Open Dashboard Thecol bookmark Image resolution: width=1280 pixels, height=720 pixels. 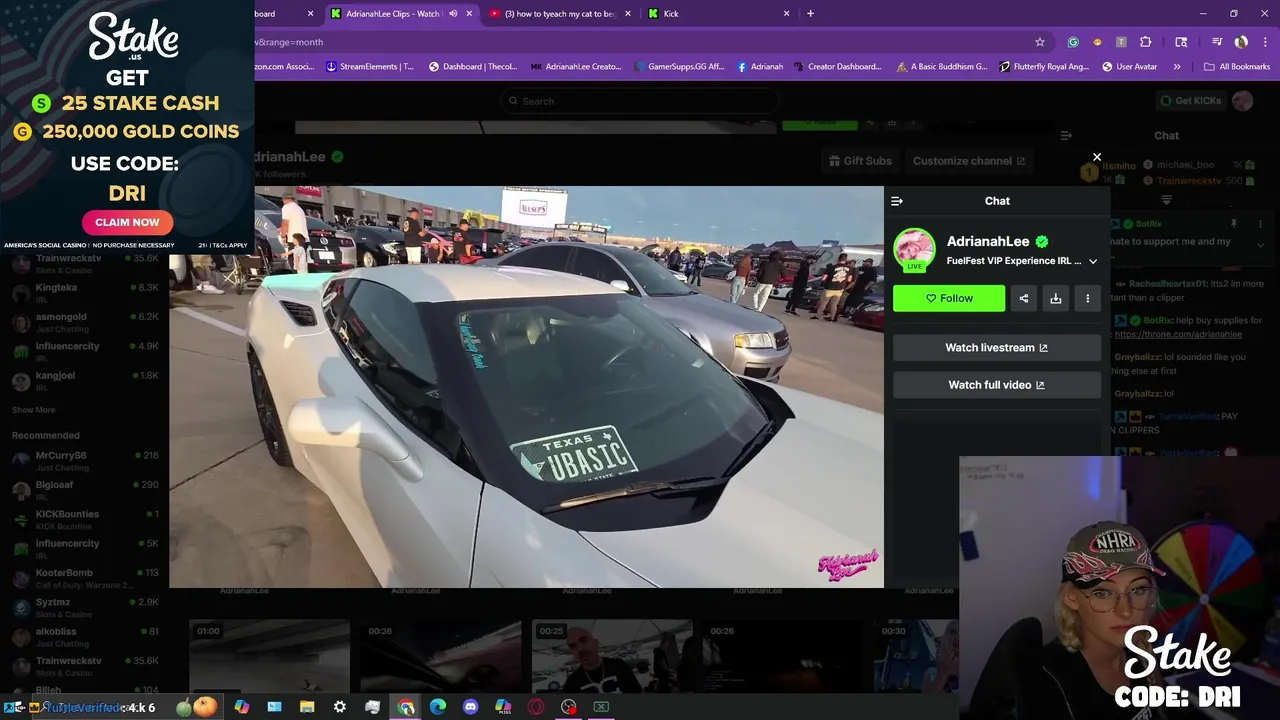tap(473, 67)
